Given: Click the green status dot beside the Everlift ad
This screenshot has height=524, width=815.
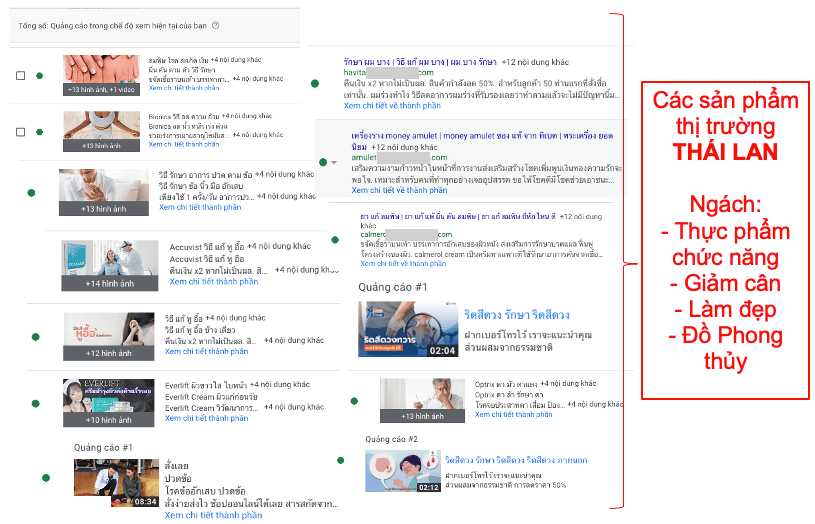Looking at the screenshot, I should 36,403.
